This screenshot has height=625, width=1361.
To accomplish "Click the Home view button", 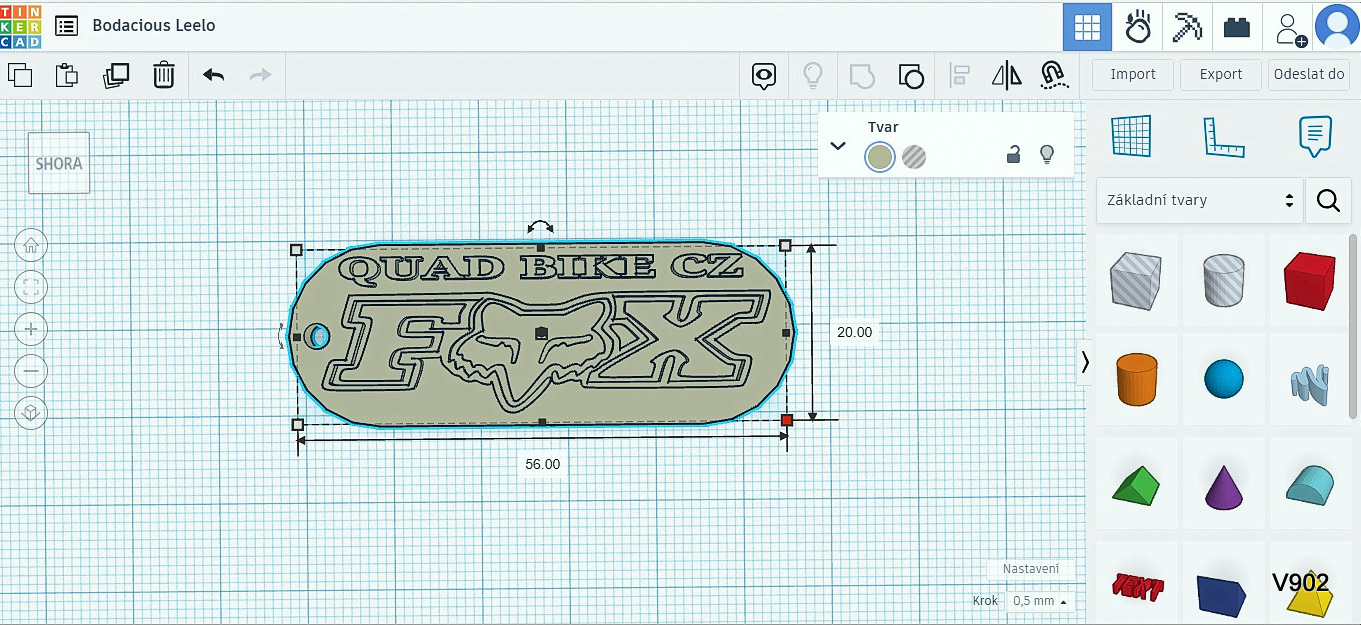I will pos(31,245).
